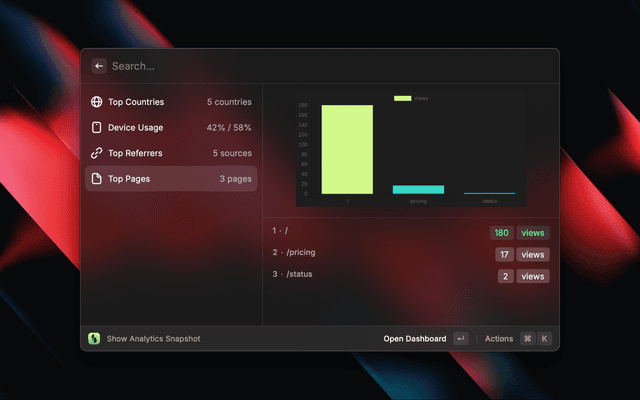Open the Top Referrers entry
640x400 pixels.
170,153
